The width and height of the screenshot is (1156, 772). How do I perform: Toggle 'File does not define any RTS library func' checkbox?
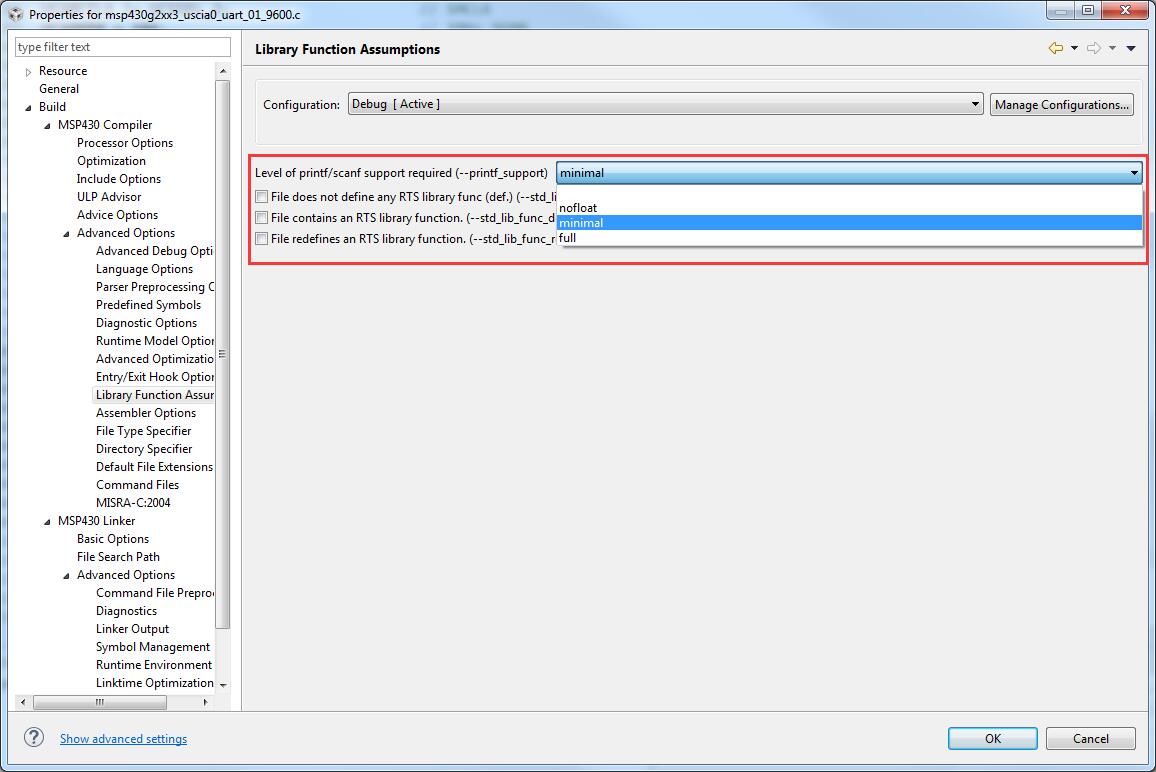pyautogui.click(x=261, y=197)
